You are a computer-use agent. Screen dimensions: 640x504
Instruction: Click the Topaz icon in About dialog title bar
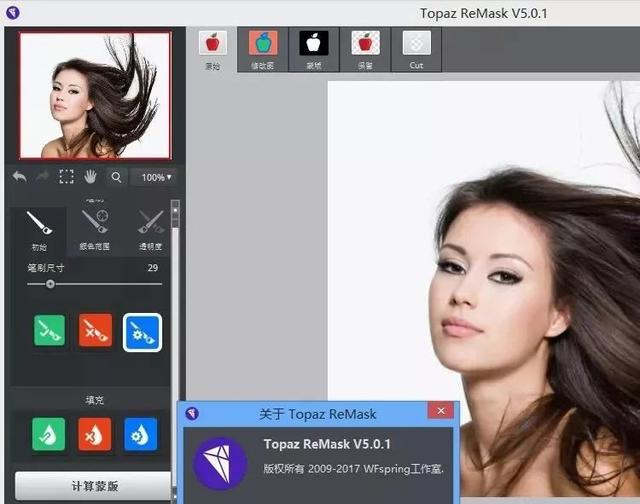pos(192,413)
